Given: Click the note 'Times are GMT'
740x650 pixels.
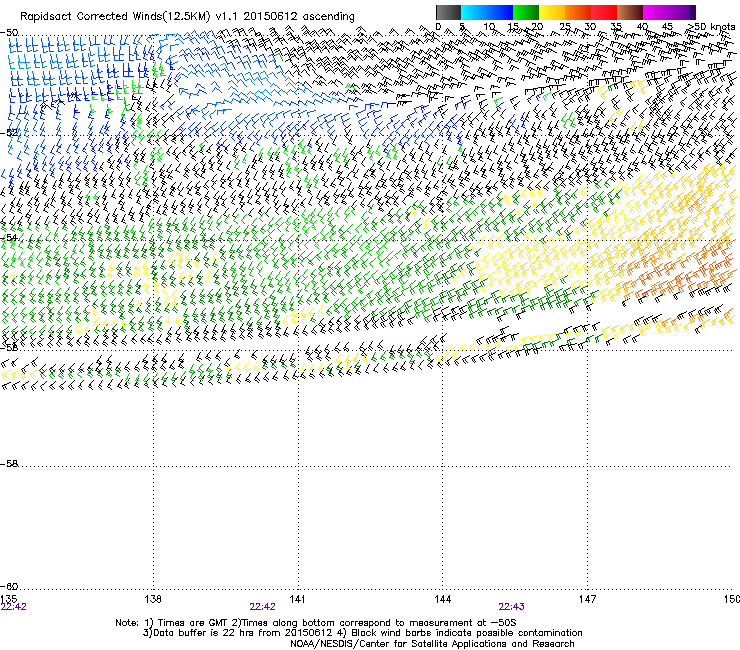Looking at the screenshot, I should point(193,623).
